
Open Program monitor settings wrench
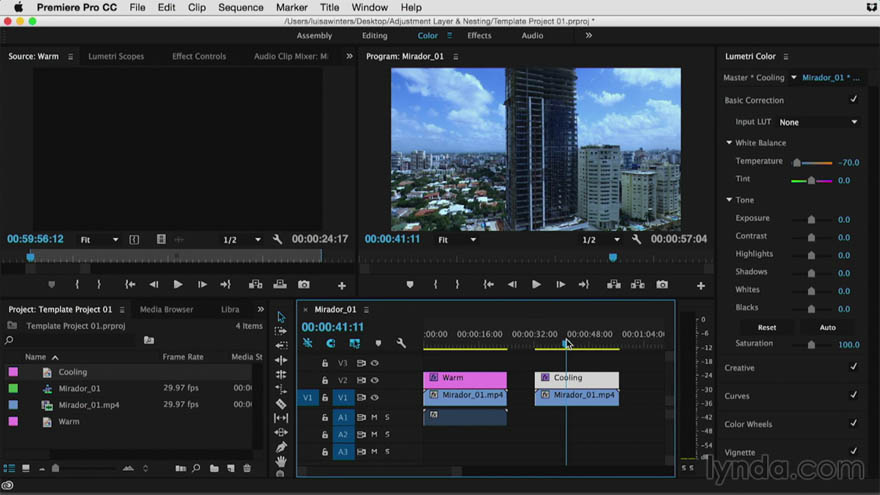pos(636,240)
